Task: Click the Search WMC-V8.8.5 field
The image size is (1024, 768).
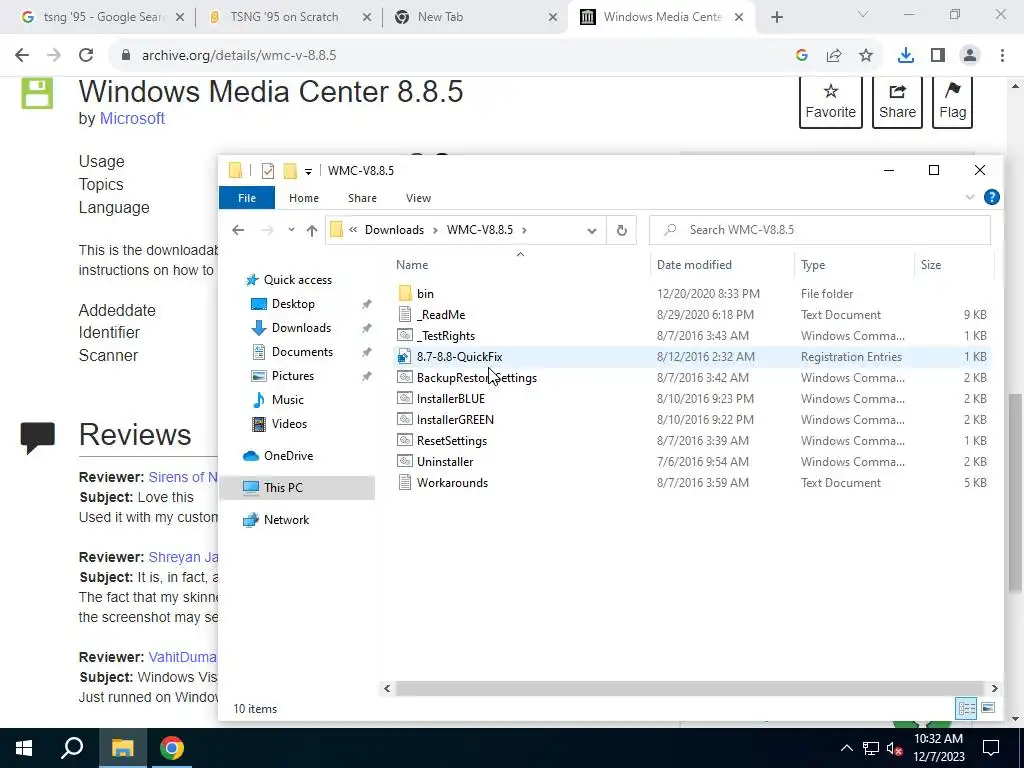Action: tap(820, 230)
